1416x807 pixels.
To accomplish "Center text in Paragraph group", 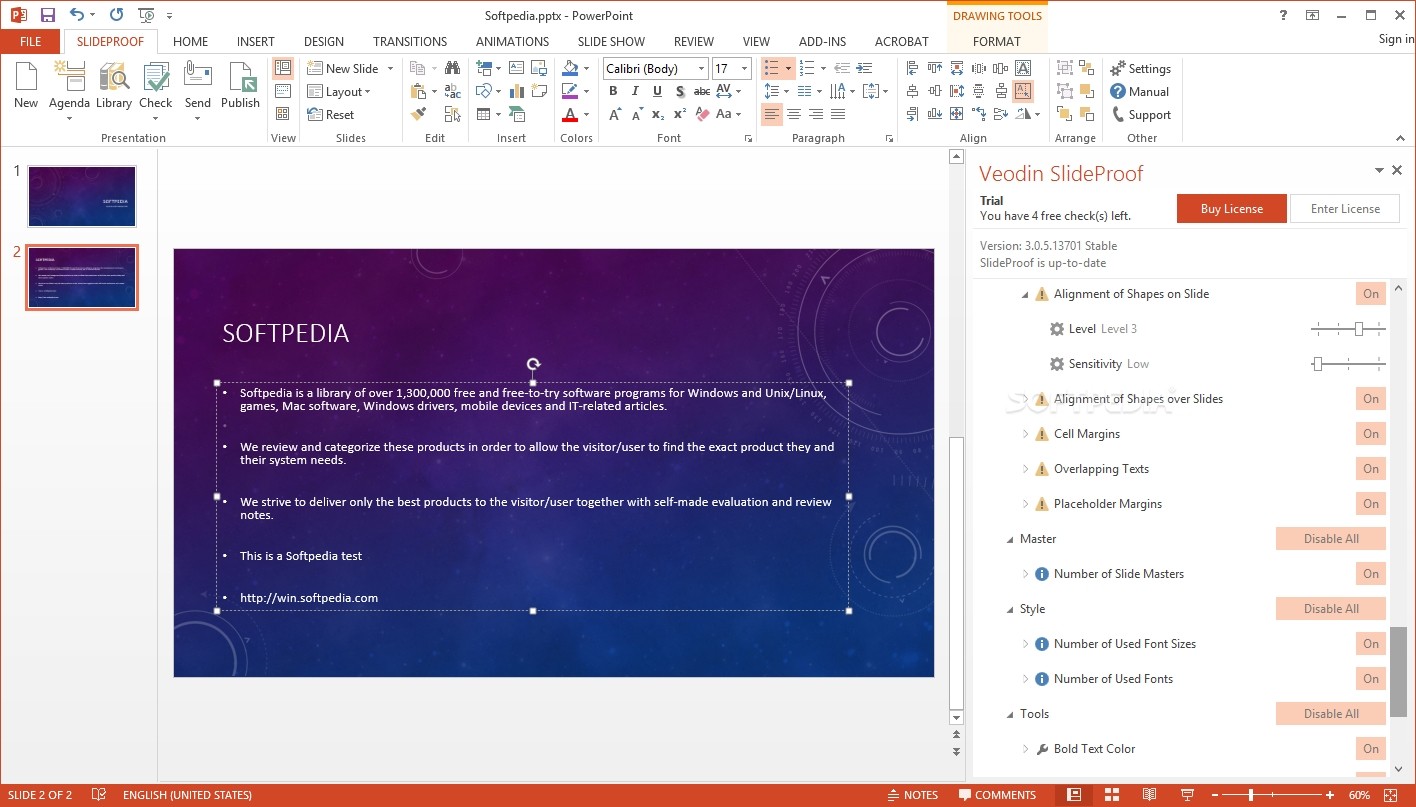I will click(793, 115).
